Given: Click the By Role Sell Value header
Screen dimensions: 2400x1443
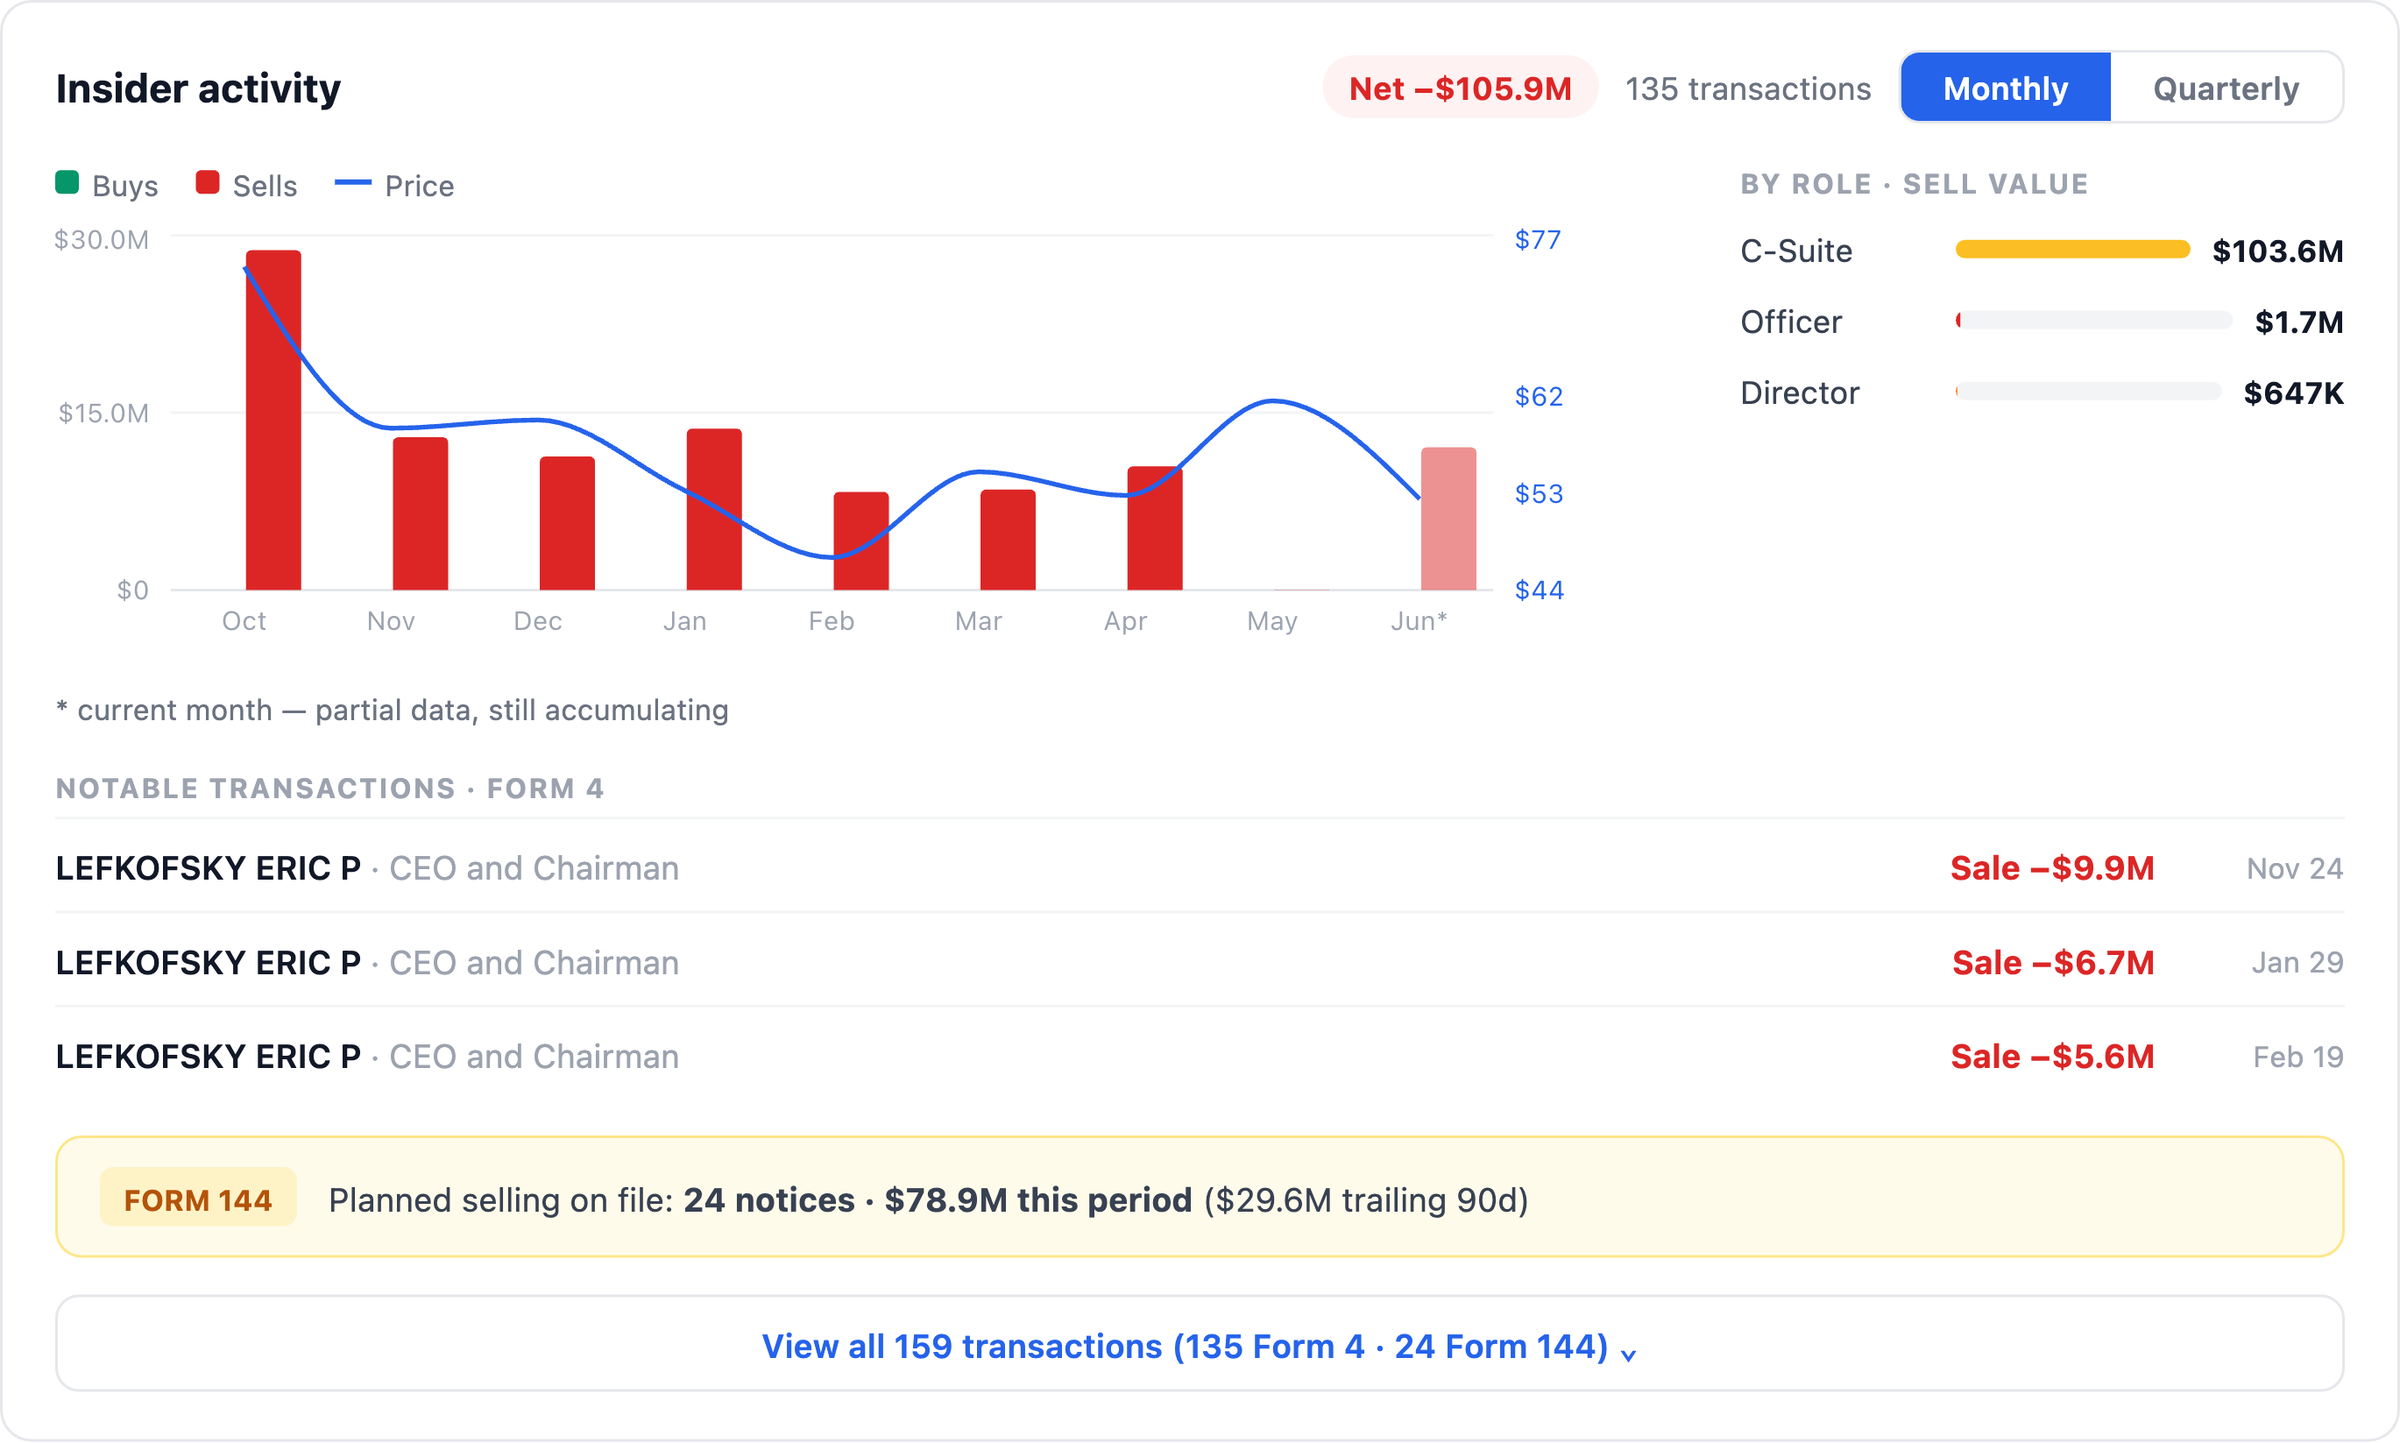Looking at the screenshot, I should tap(1914, 183).
